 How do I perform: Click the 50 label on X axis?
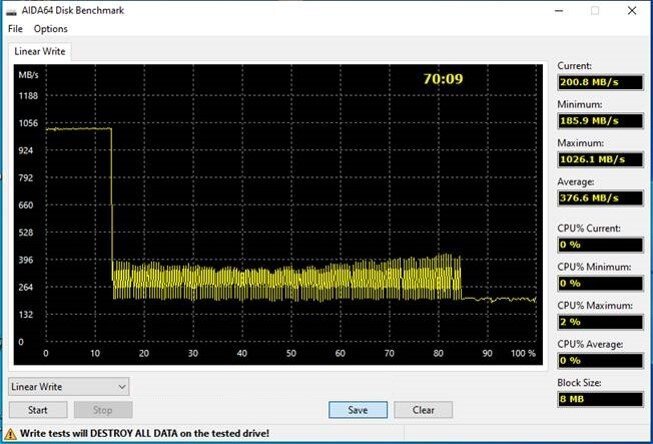291,354
